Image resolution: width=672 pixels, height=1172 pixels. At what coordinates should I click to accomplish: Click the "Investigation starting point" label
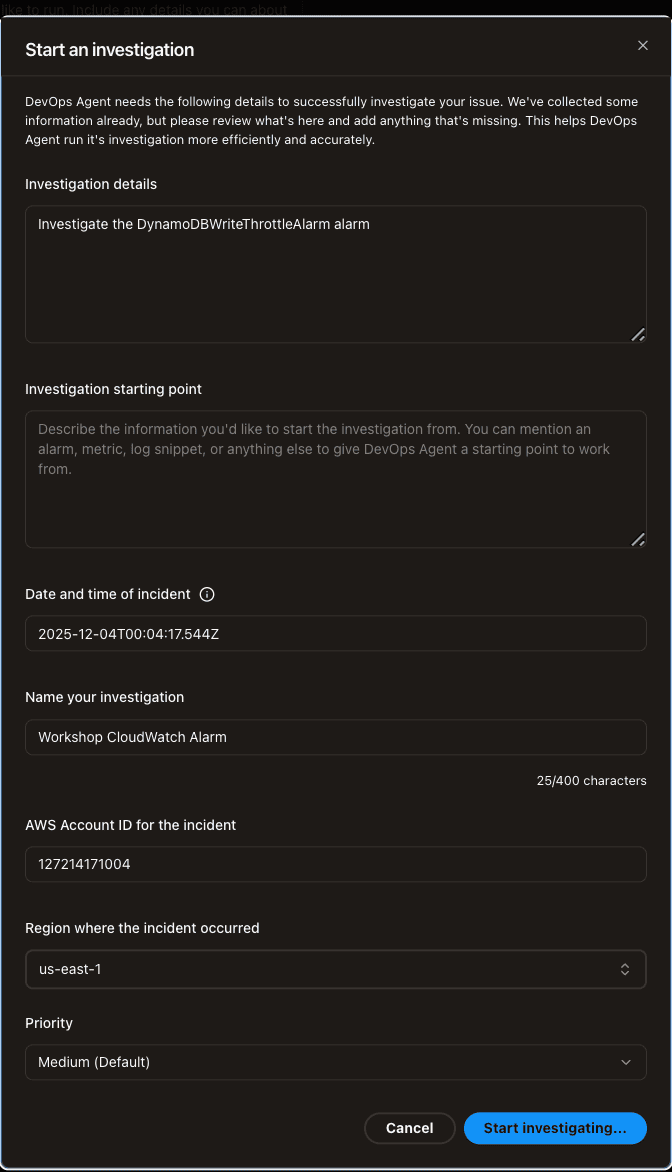pos(113,389)
